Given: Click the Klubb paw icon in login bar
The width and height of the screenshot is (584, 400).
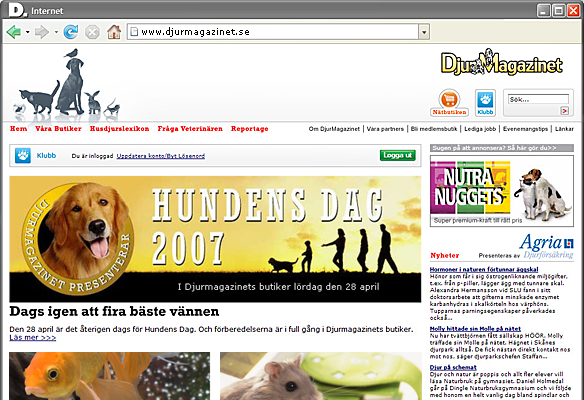Looking at the screenshot, I should pyautogui.click(x=23, y=155).
